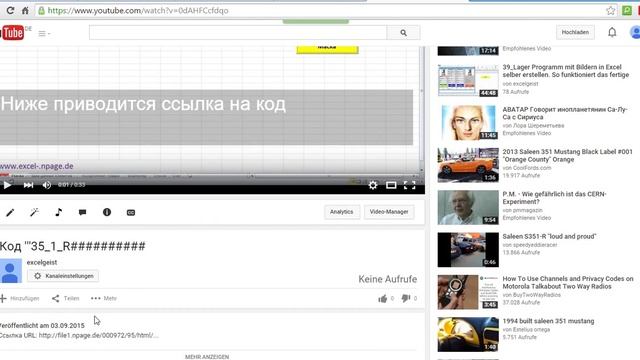Open the excelgeist channel link
The width and height of the screenshot is (640, 360).
[42, 262]
